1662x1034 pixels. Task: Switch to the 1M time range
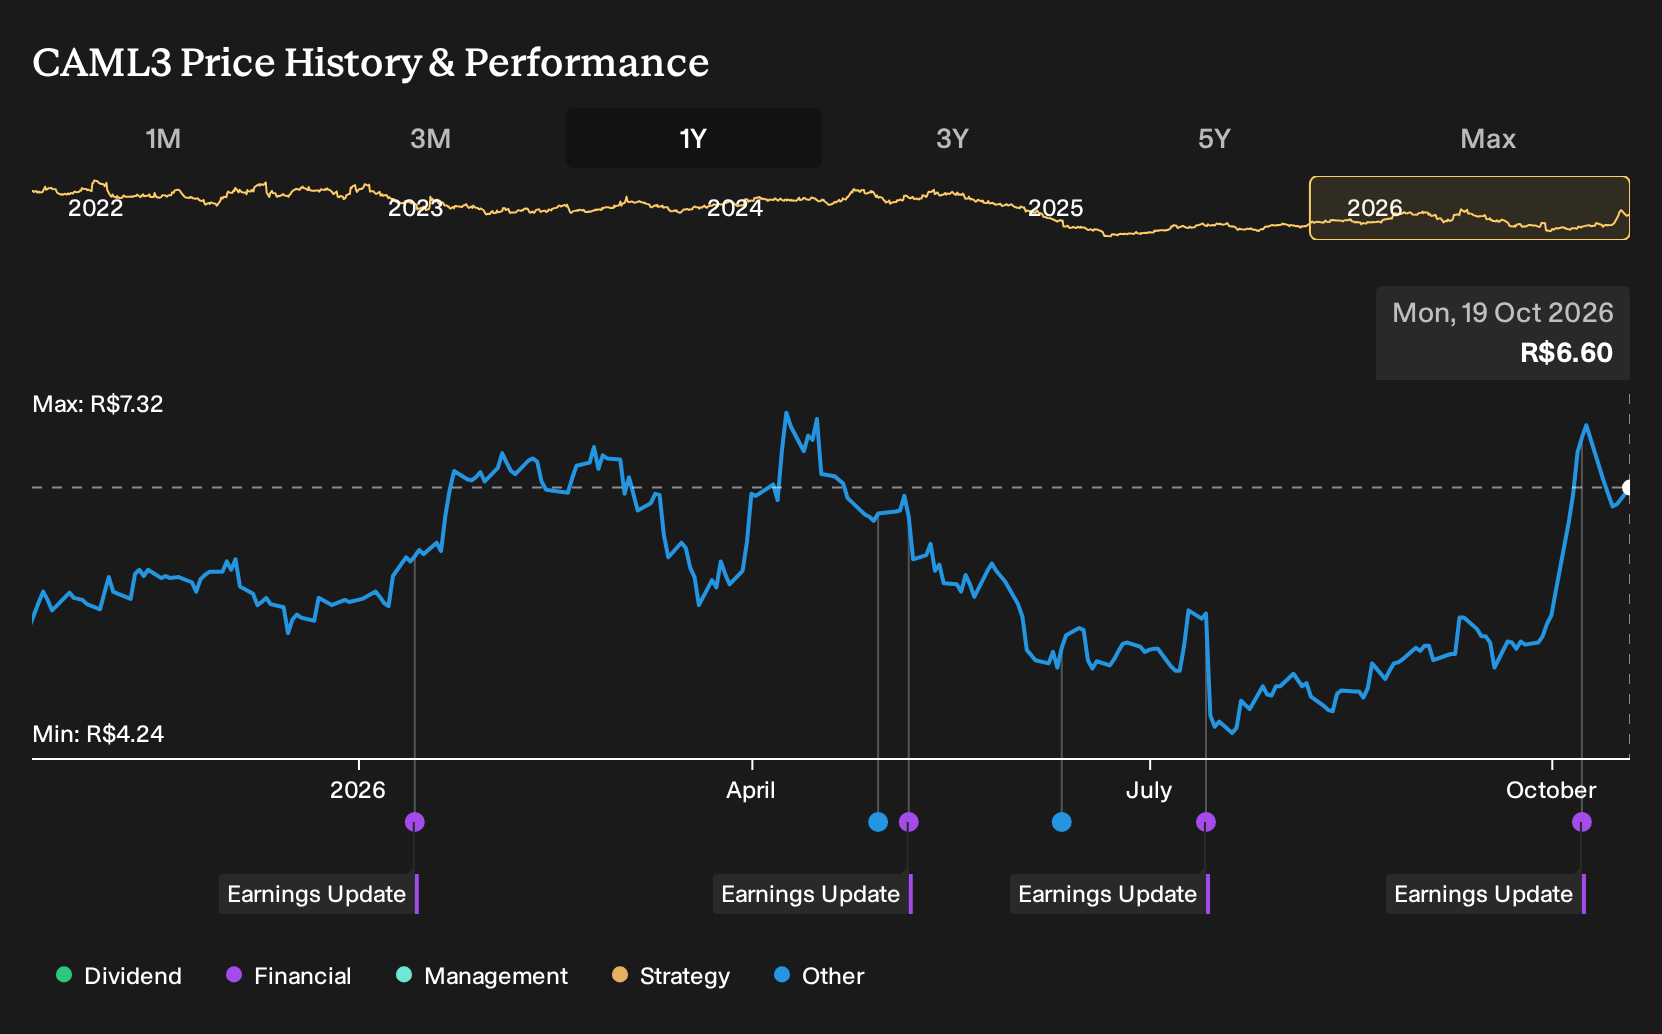point(163,138)
